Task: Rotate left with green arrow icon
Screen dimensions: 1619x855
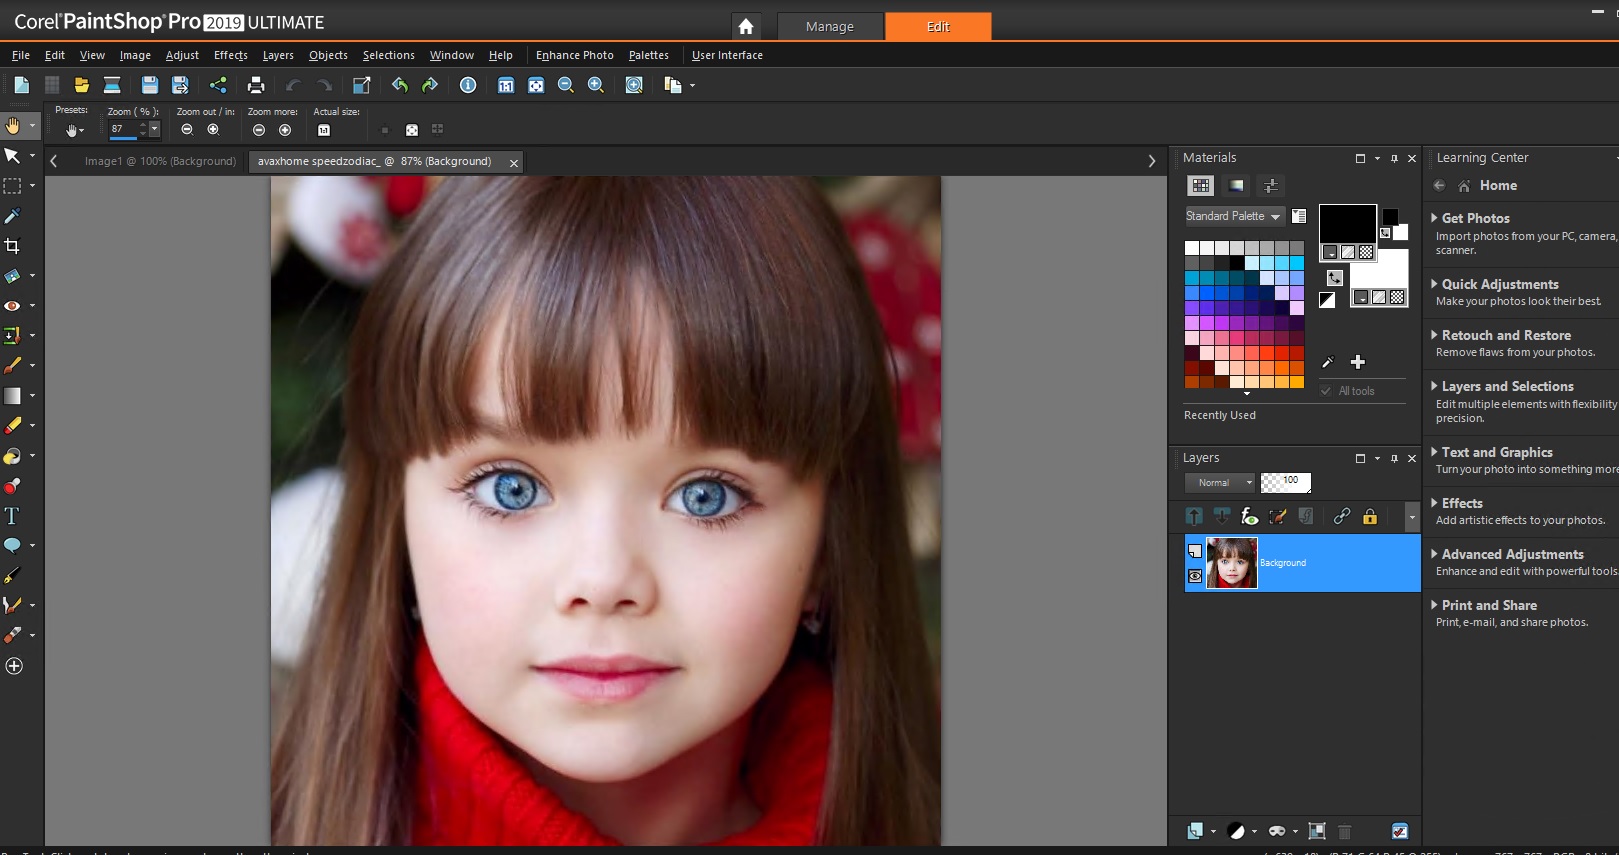Action: 400,85
